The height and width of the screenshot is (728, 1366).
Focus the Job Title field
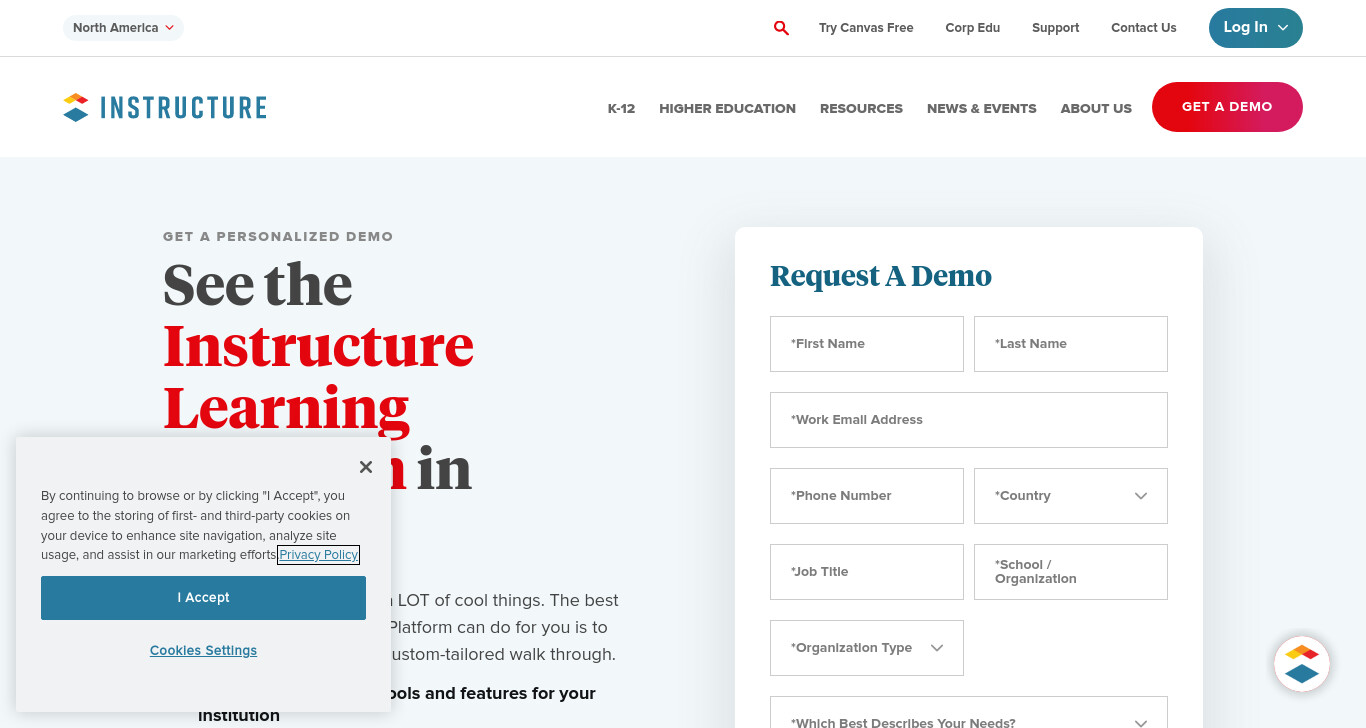(867, 572)
